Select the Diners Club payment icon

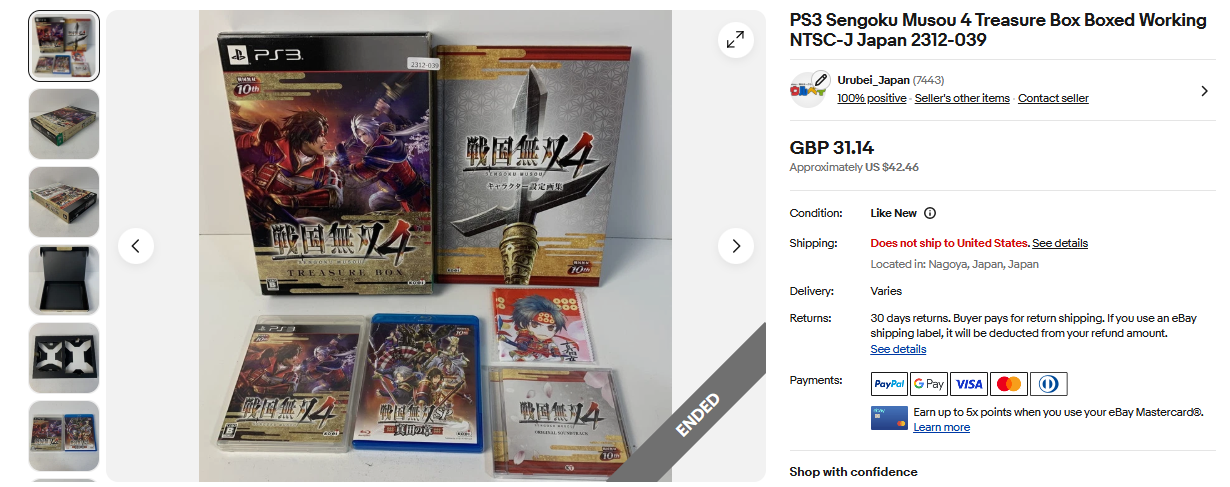(1049, 384)
